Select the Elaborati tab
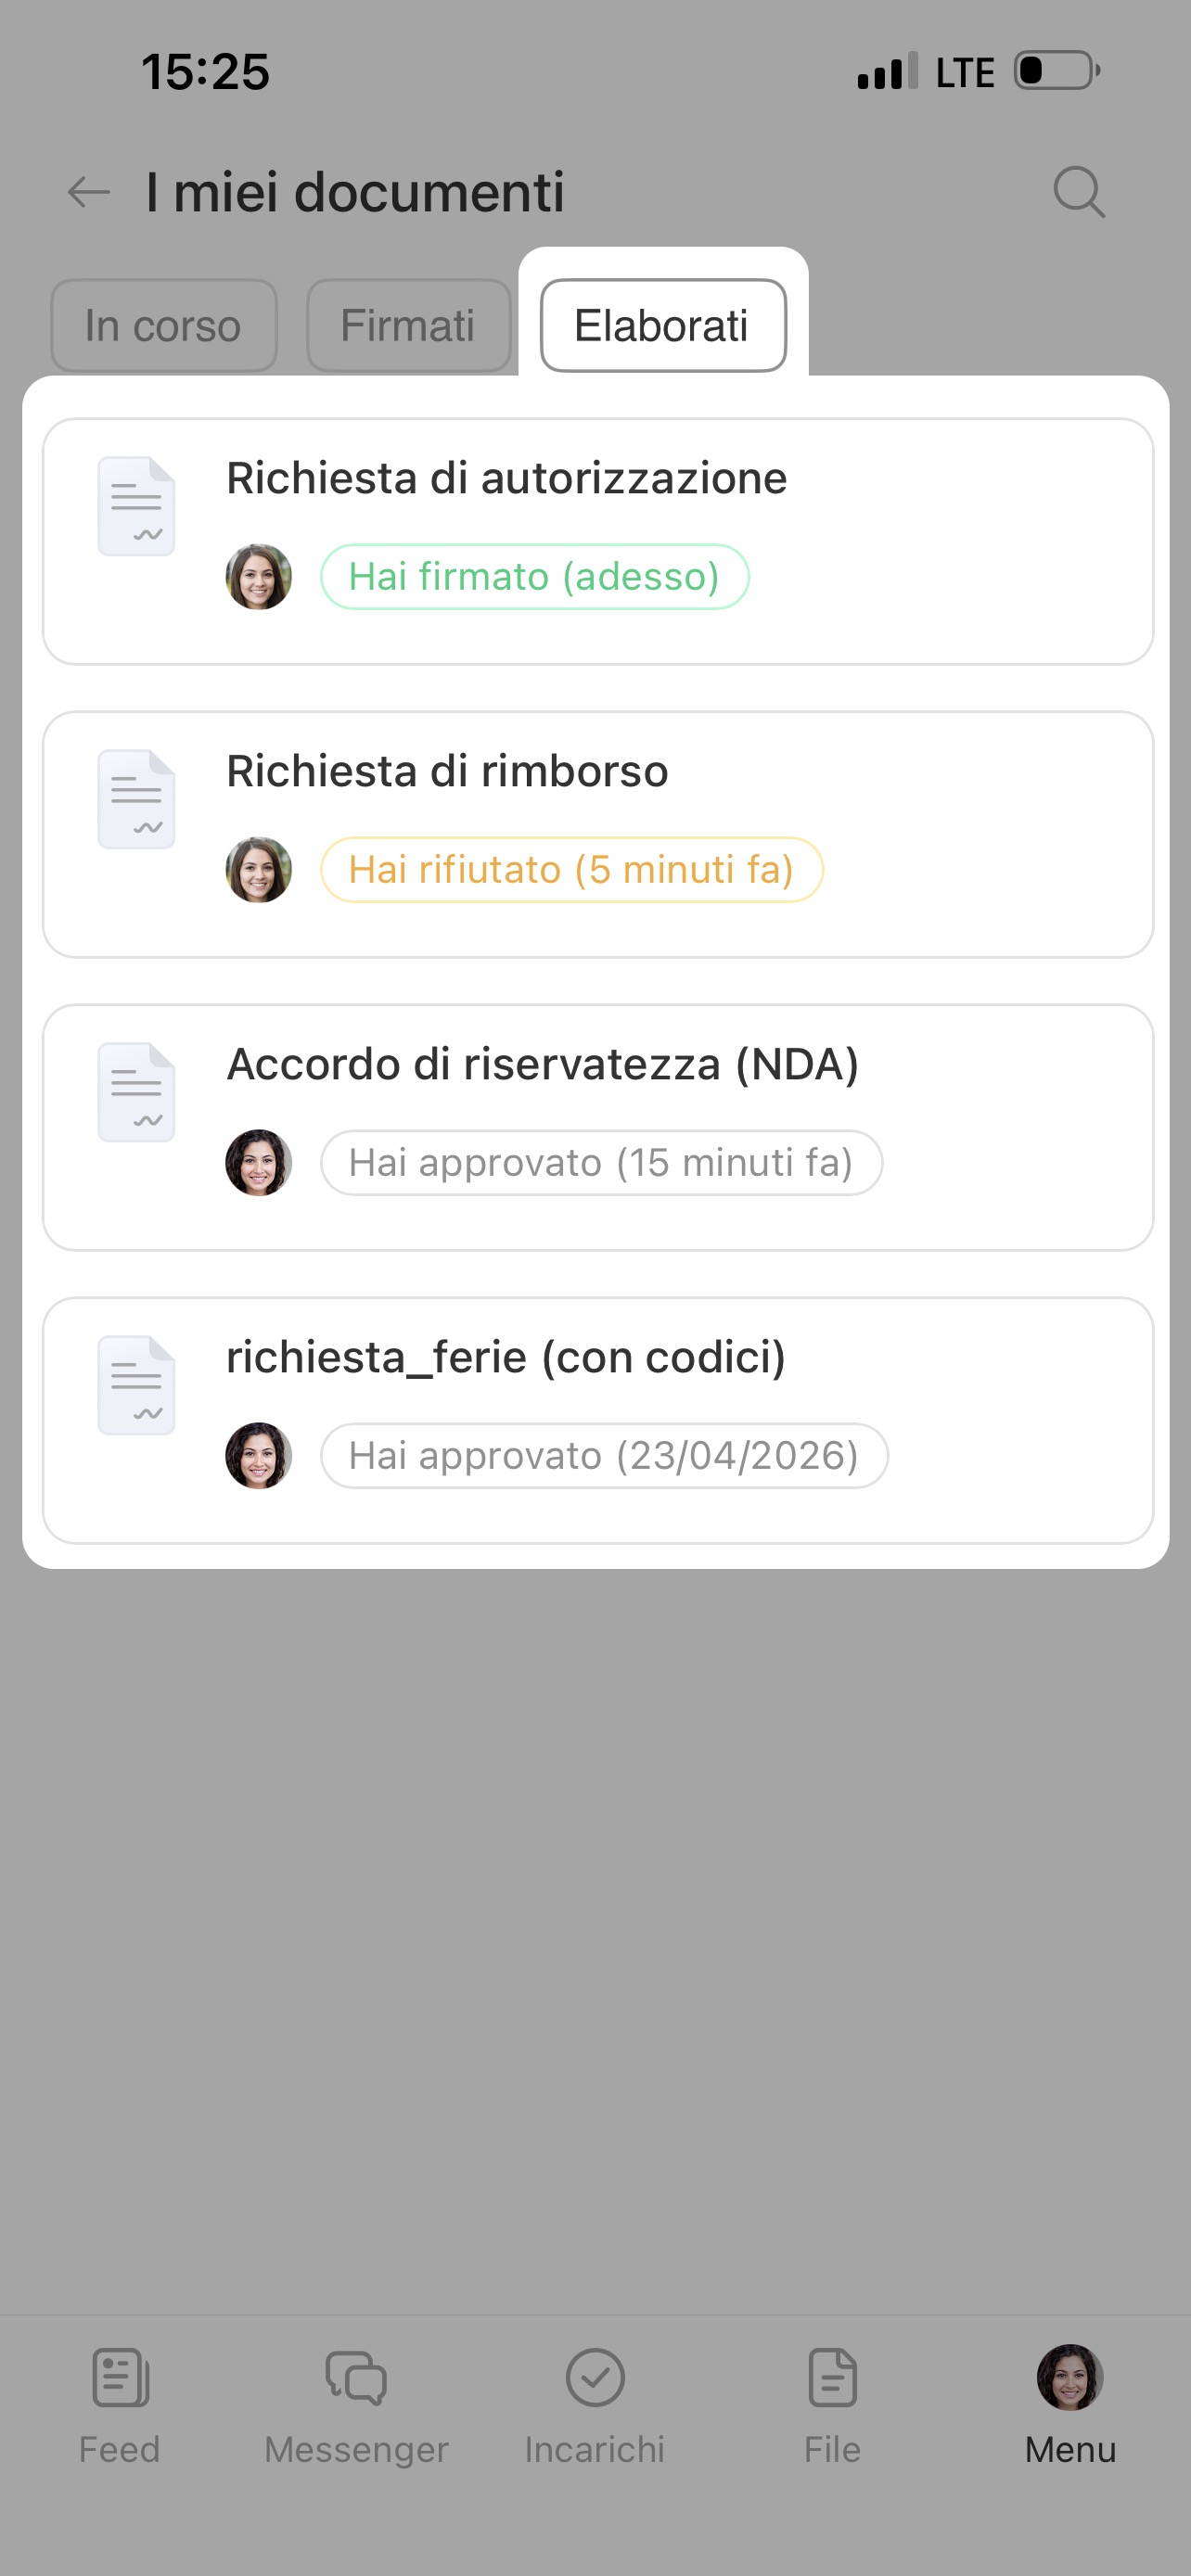 point(662,326)
